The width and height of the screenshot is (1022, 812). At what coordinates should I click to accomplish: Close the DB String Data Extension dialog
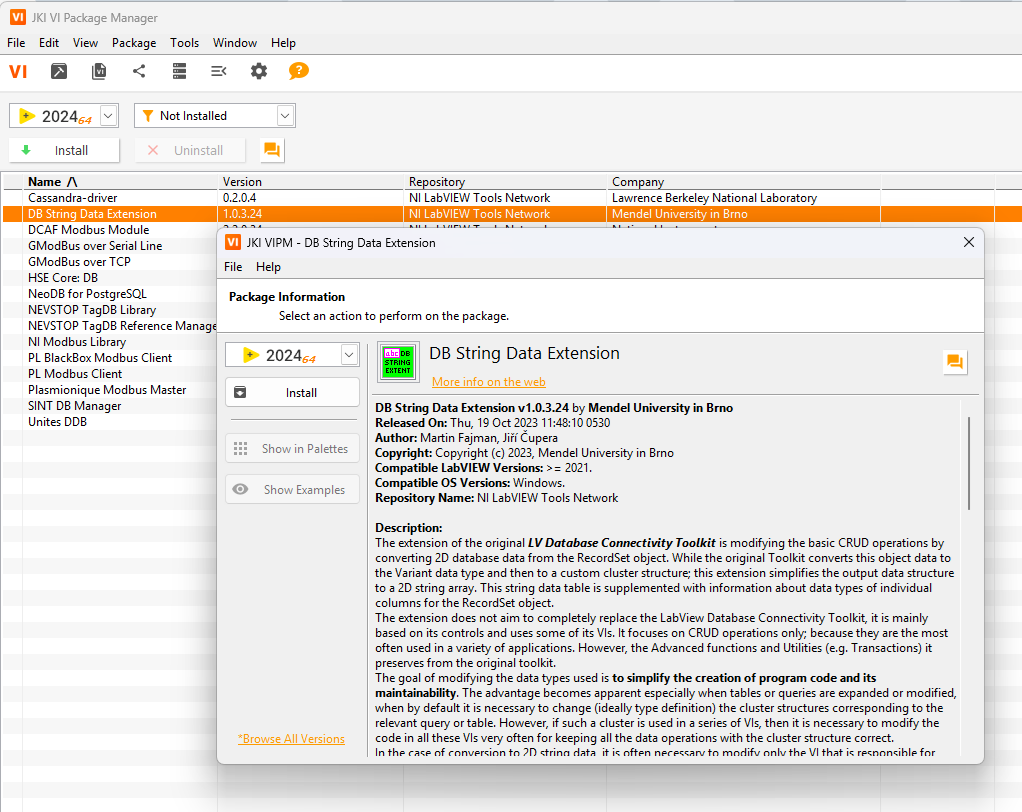click(x=969, y=242)
